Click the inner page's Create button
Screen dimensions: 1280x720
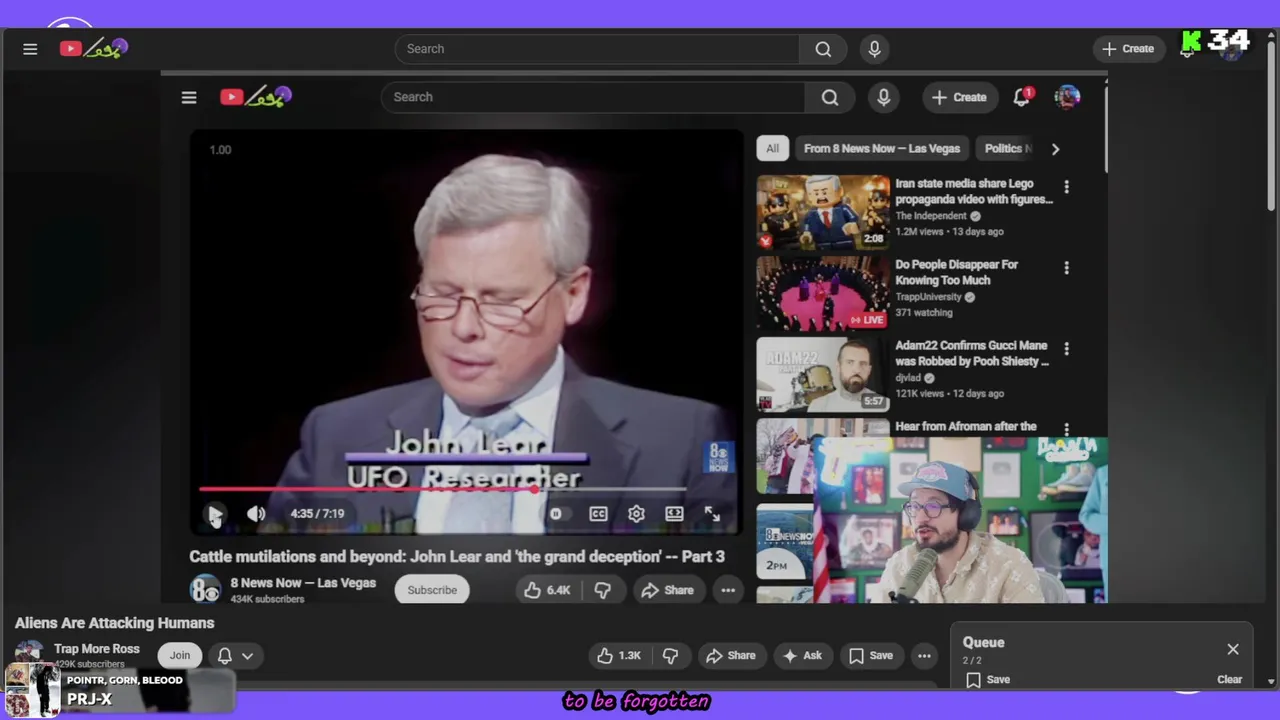(x=958, y=97)
